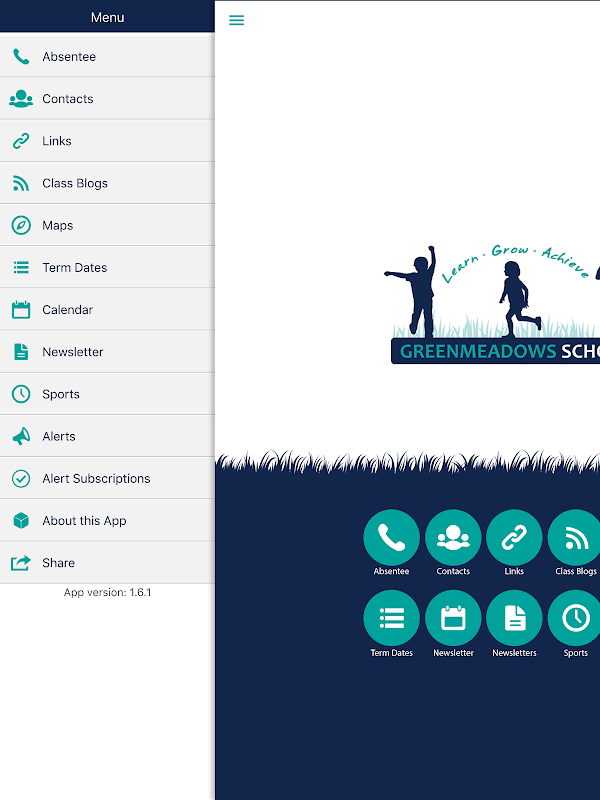
Task: Select Absentee menu entry
Action: pyautogui.click(x=107, y=56)
